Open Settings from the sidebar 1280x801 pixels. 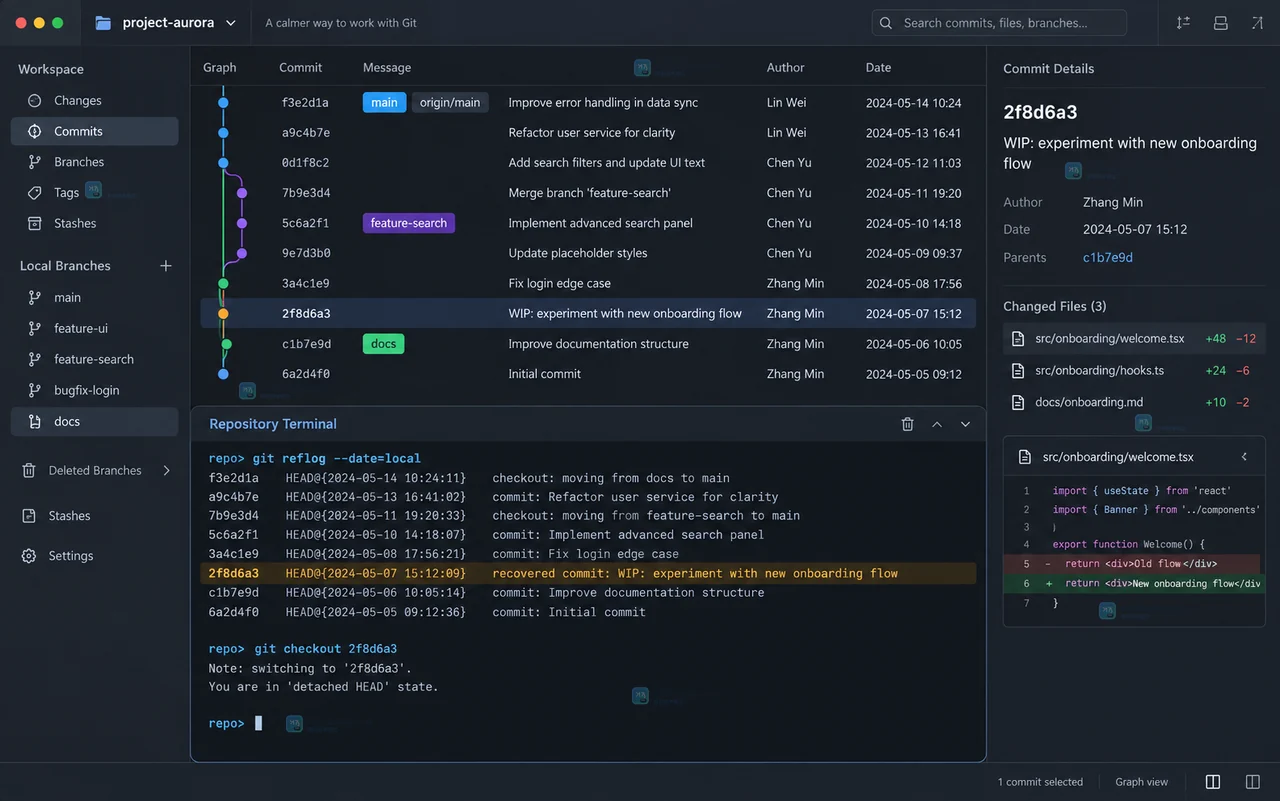70,556
